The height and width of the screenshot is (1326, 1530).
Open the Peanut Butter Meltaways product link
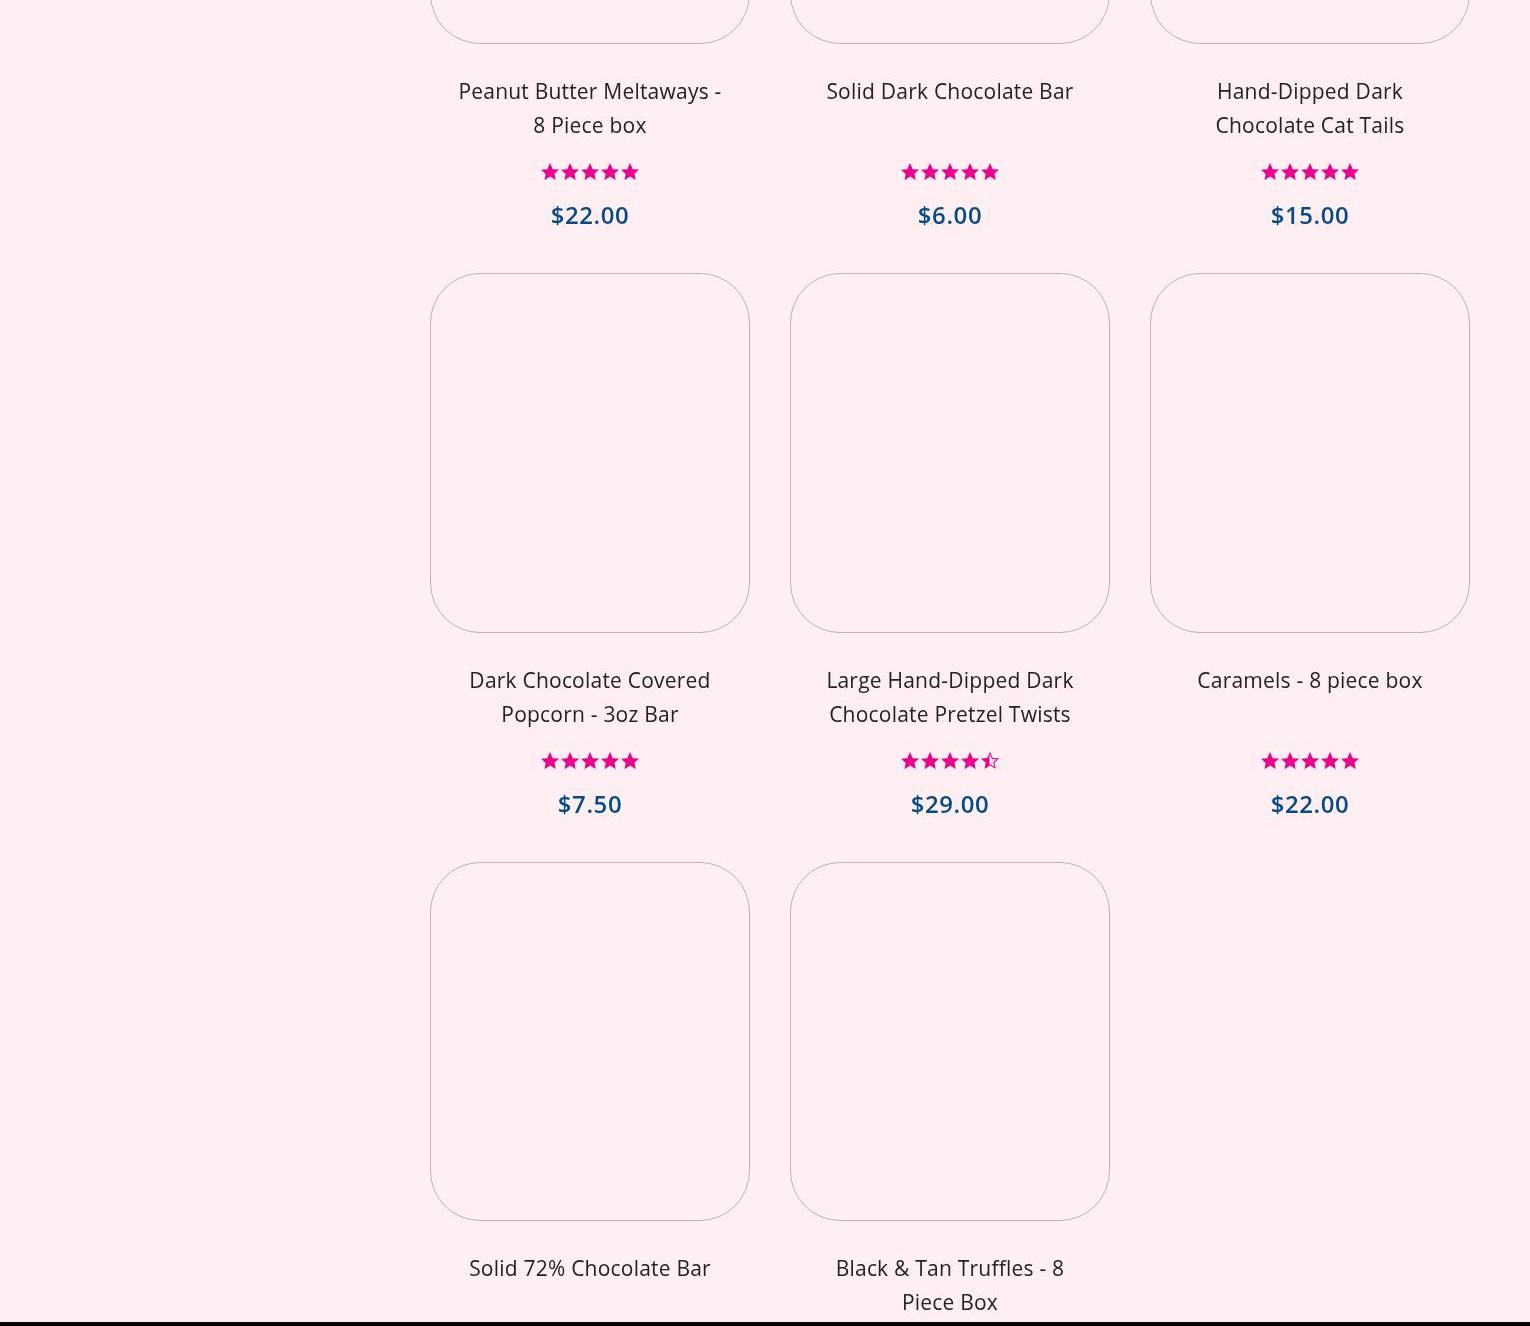[x=589, y=108]
